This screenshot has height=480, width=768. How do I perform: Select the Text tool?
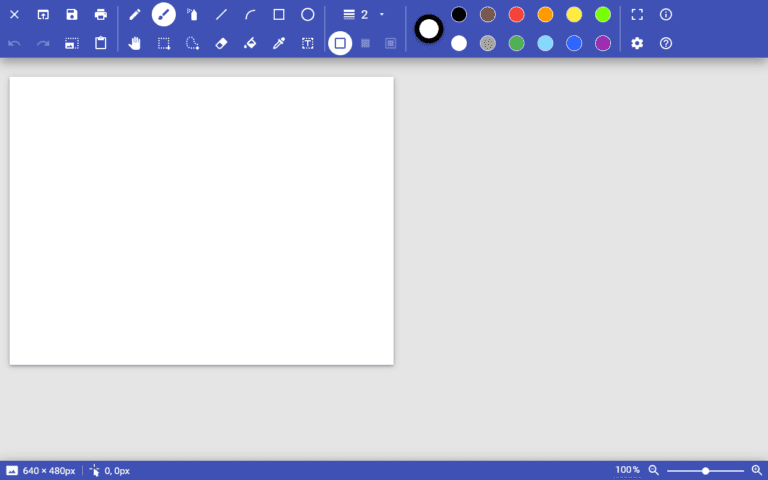[x=308, y=44]
